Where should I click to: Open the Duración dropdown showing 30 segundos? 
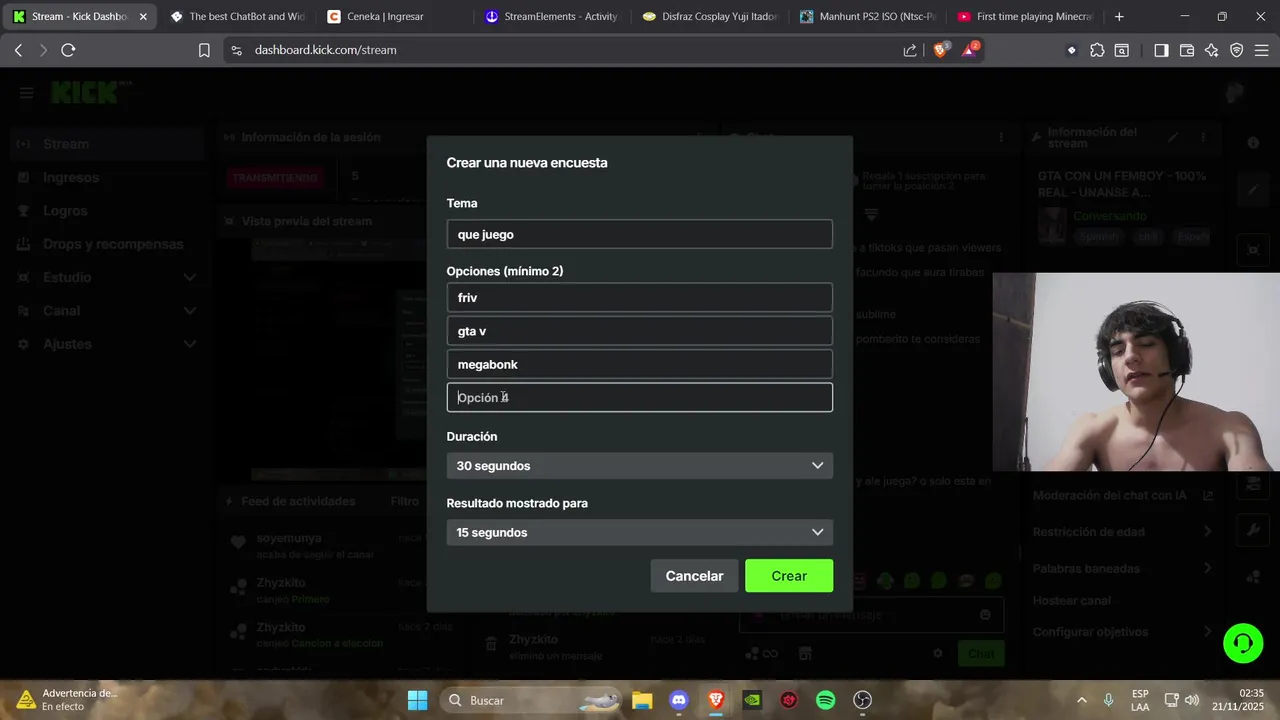pos(640,466)
